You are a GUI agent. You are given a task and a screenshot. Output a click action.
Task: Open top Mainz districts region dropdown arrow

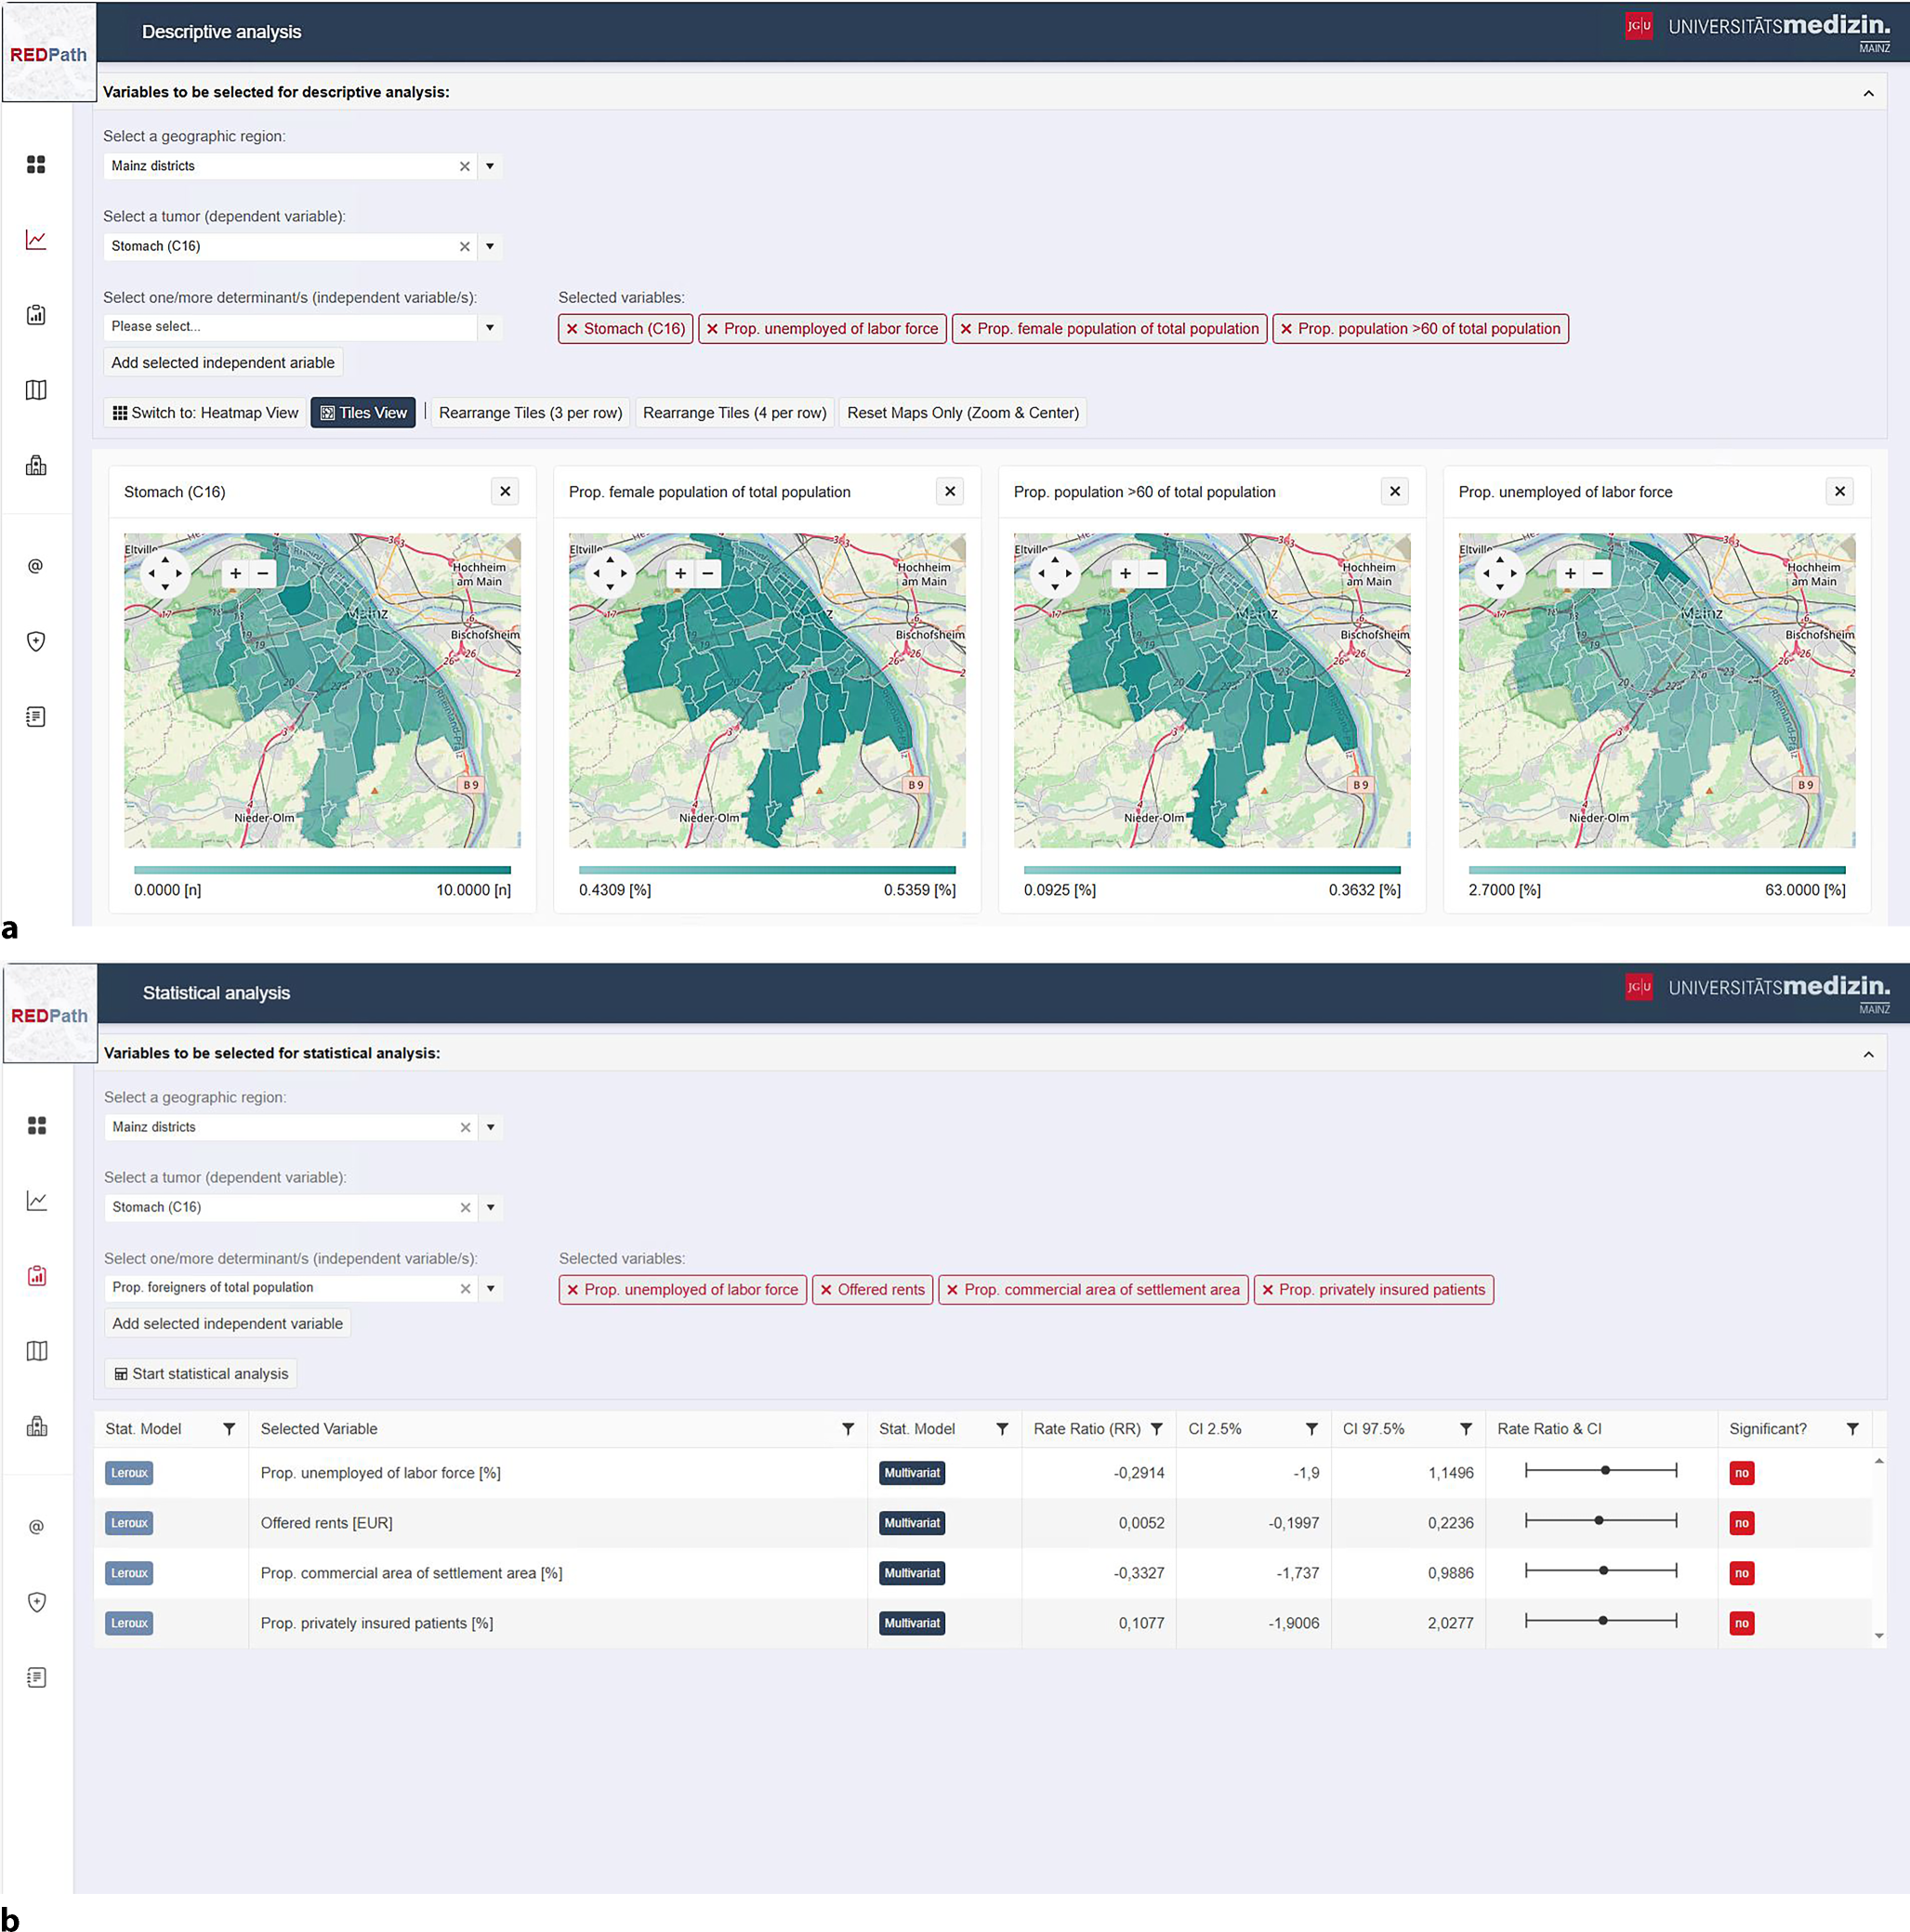490,166
